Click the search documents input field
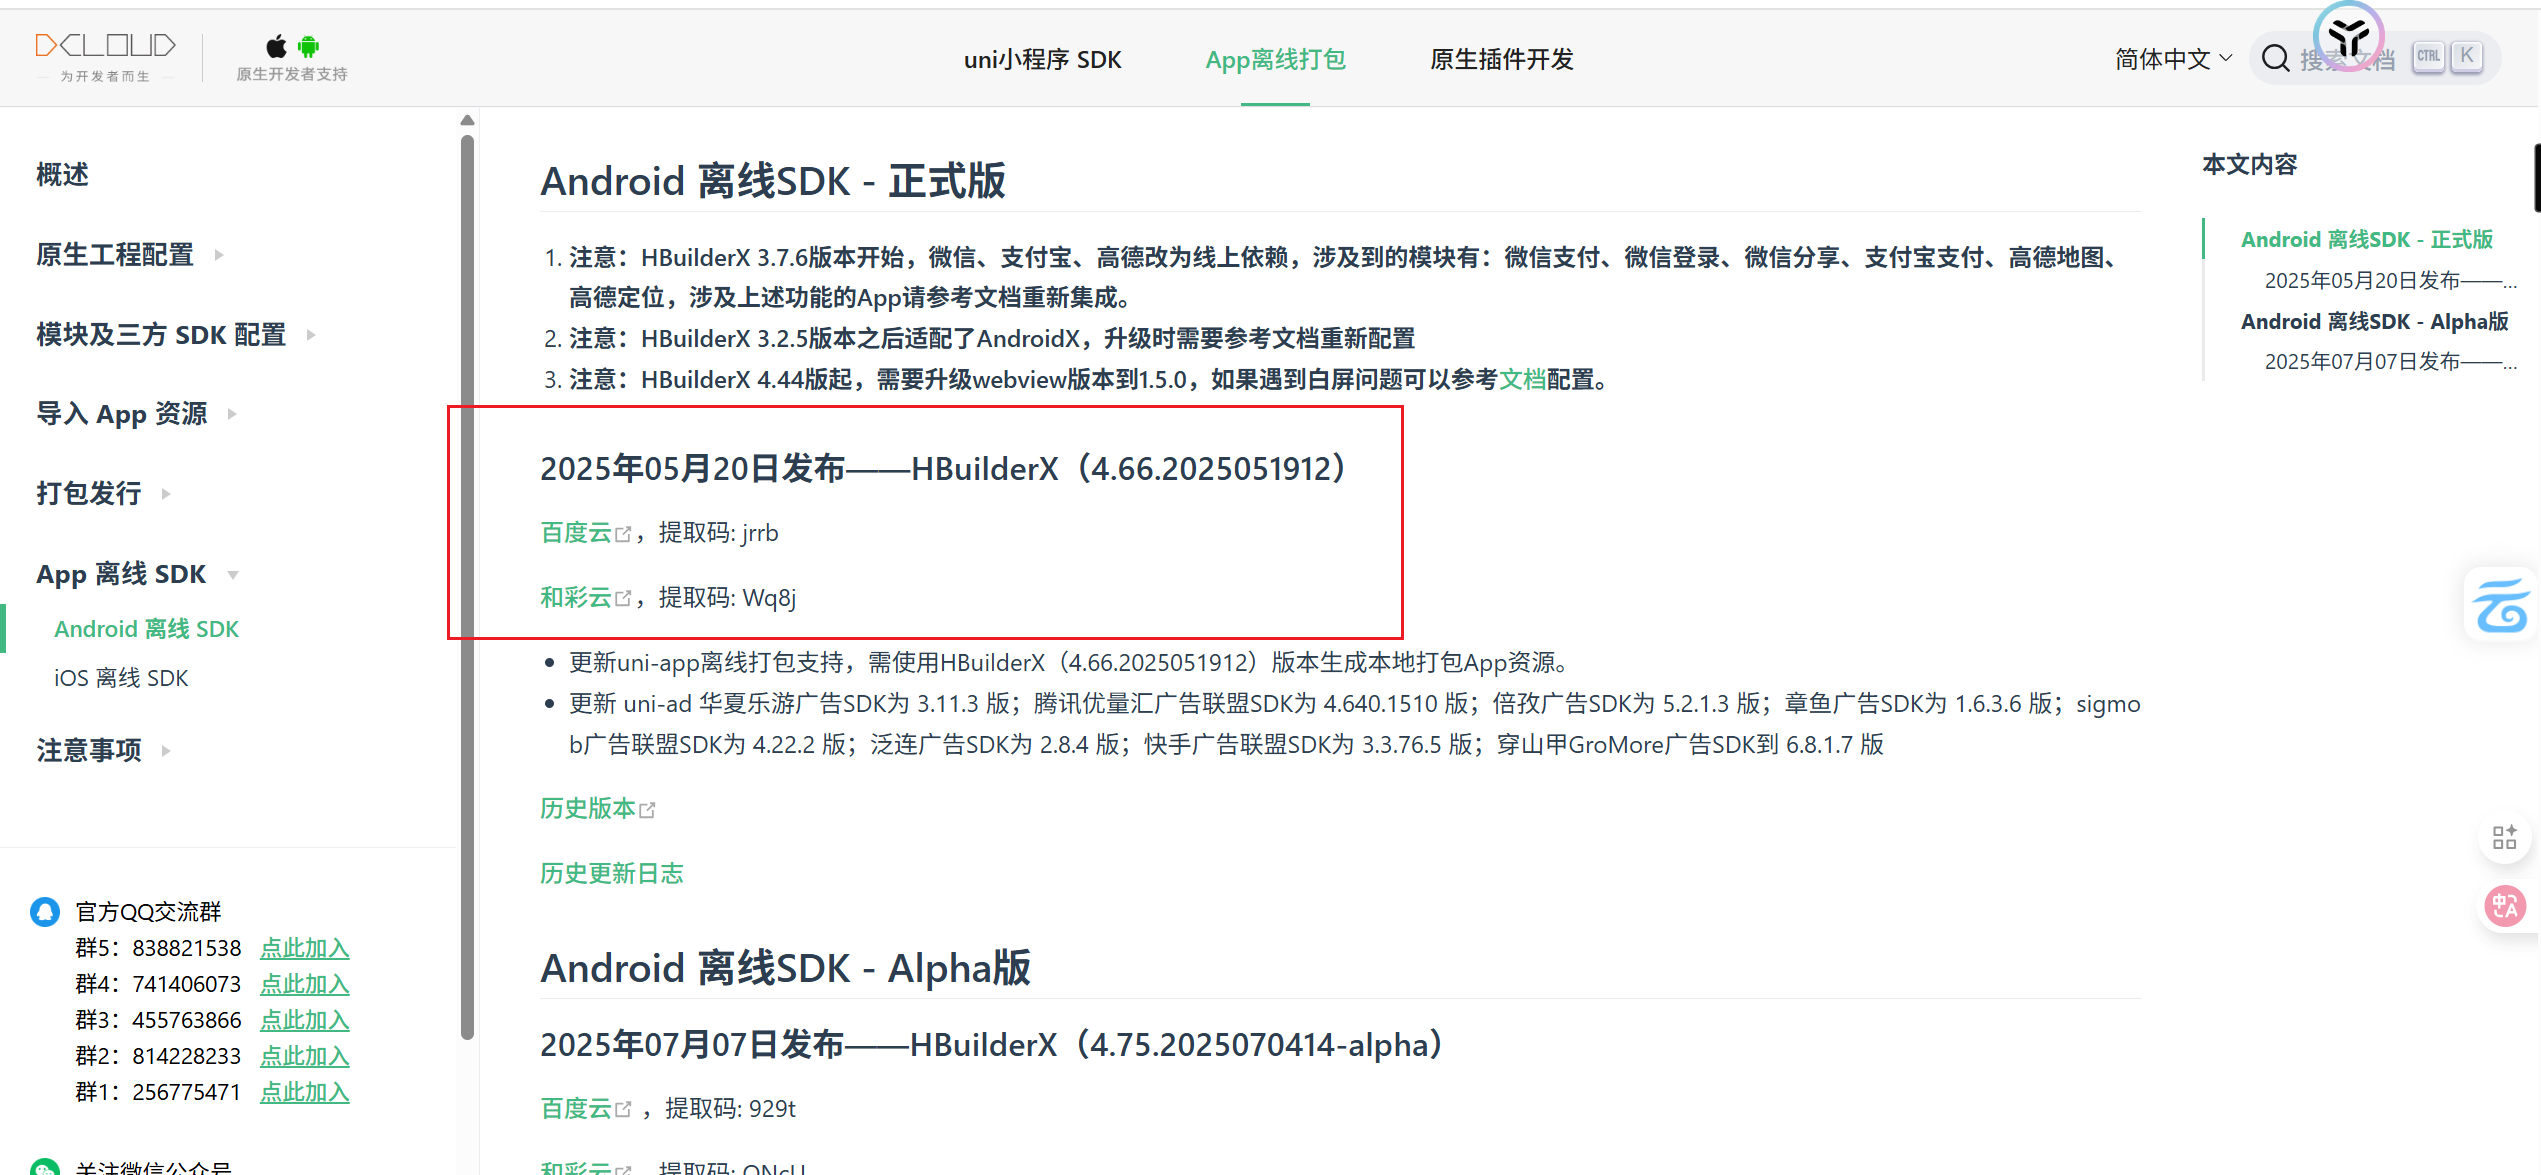This screenshot has height=1175, width=2541. click(2375, 59)
